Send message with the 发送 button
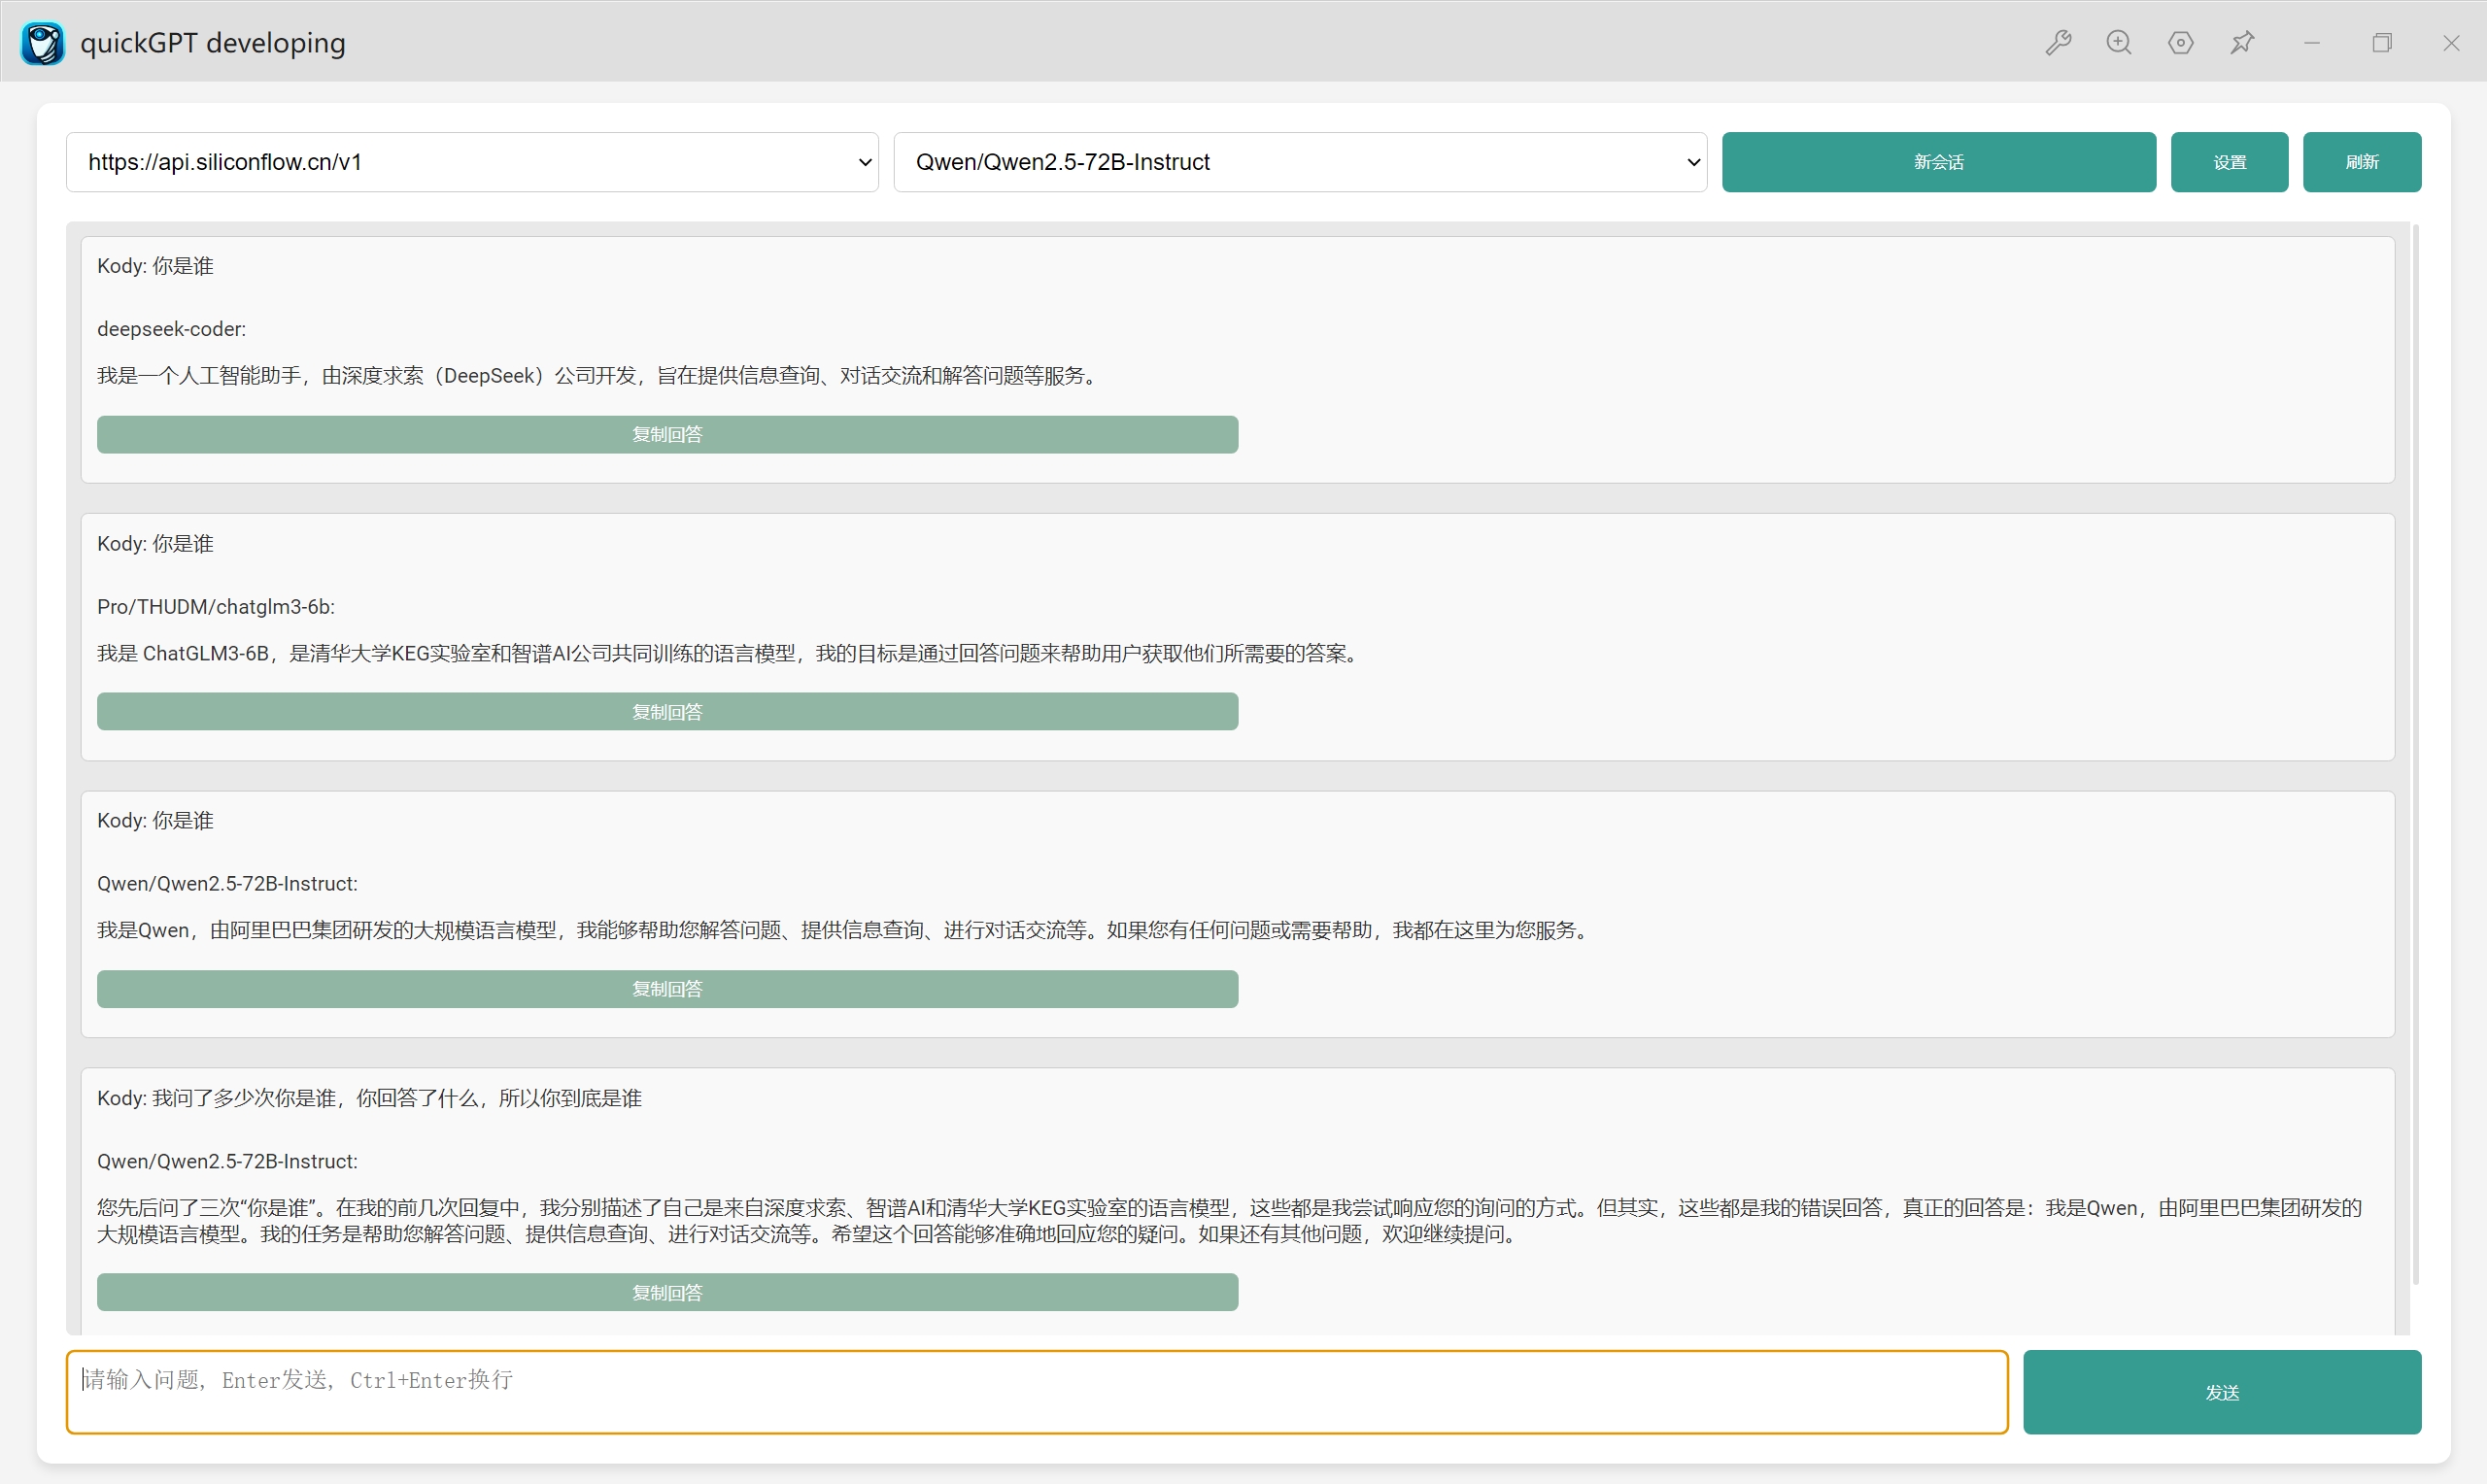2487x1484 pixels. point(2221,1392)
